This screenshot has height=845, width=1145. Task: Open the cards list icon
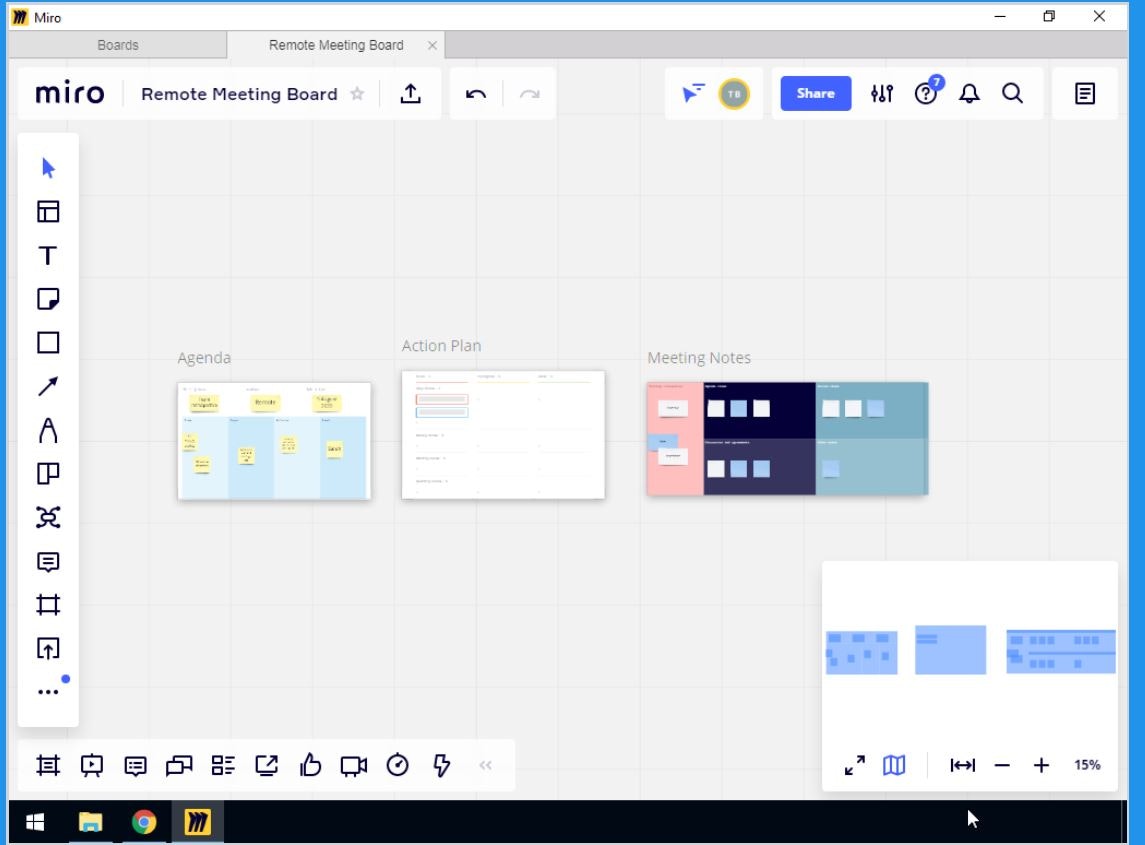point(223,765)
